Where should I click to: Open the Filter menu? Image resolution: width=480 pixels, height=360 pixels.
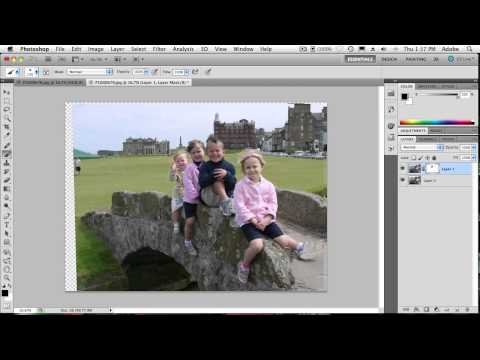coord(159,49)
